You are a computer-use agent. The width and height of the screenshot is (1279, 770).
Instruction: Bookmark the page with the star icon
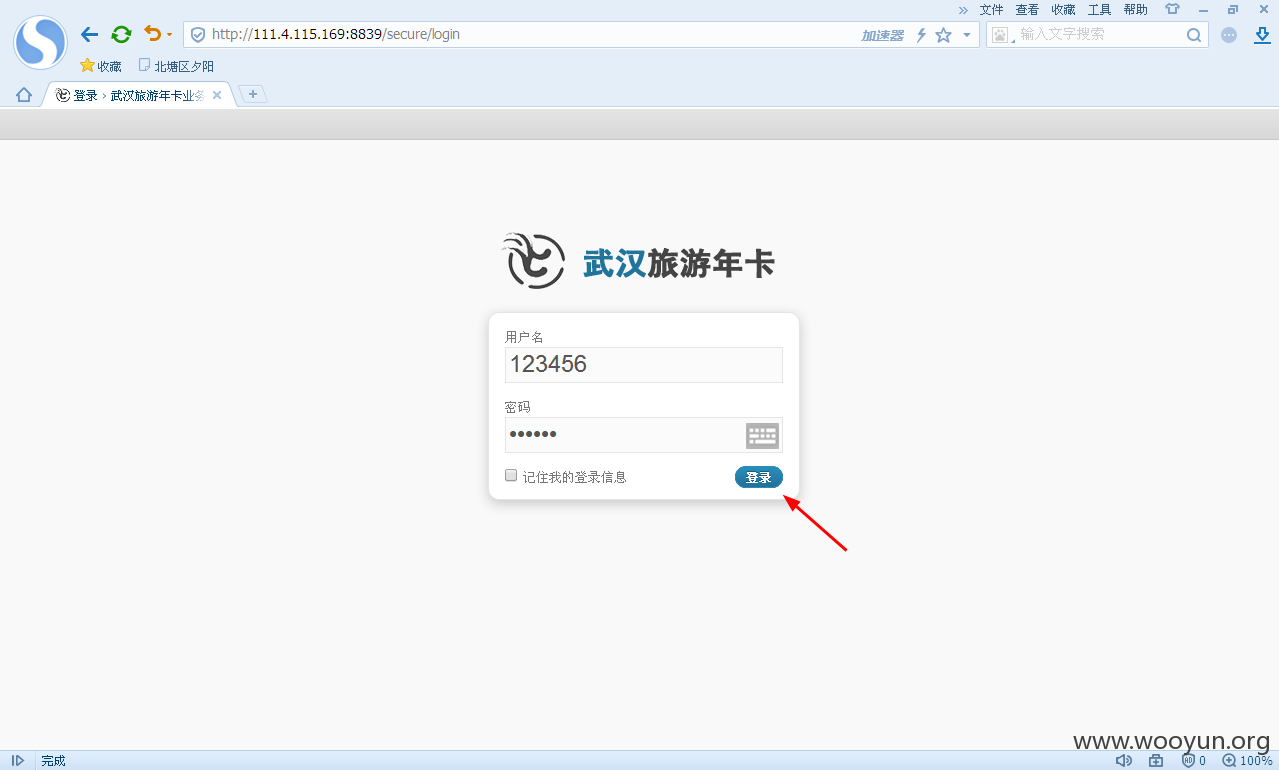click(943, 35)
